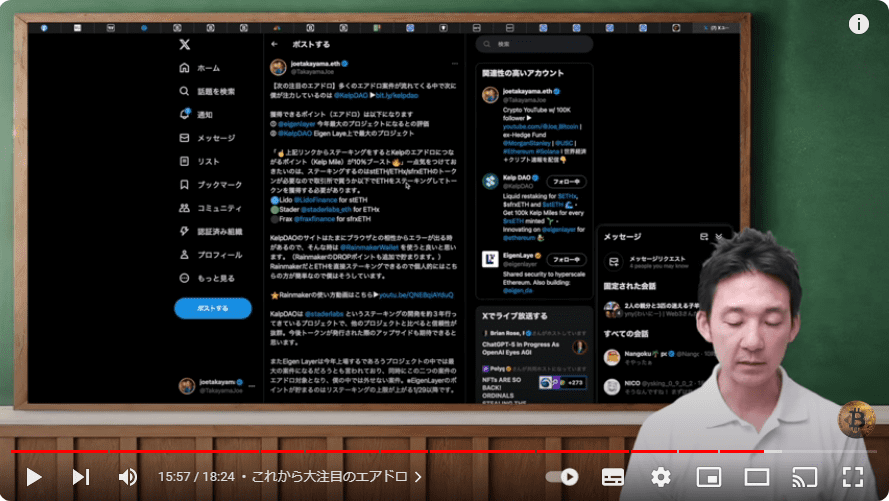The image size is (889, 501).
Task: Play the YouTube video
Action: (34, 477)
